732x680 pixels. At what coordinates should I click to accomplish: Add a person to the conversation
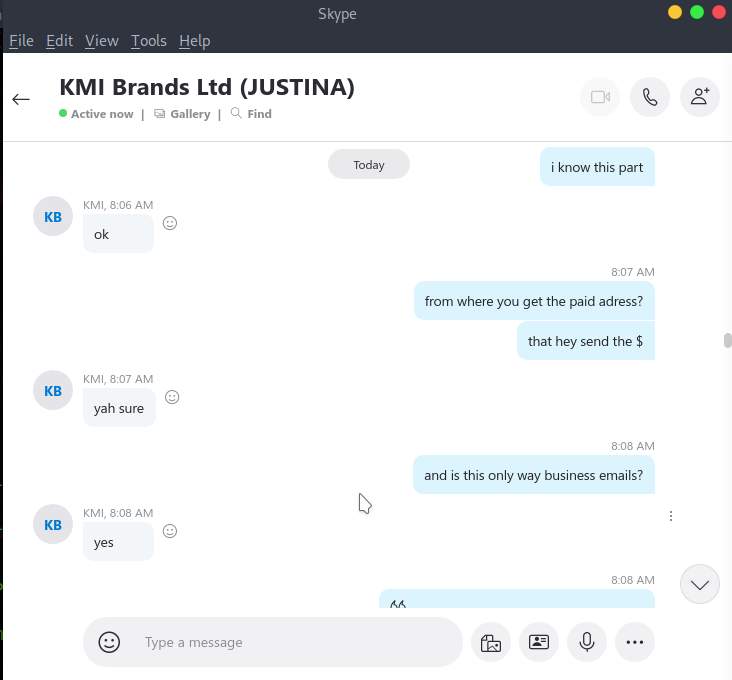click(700, 97)
